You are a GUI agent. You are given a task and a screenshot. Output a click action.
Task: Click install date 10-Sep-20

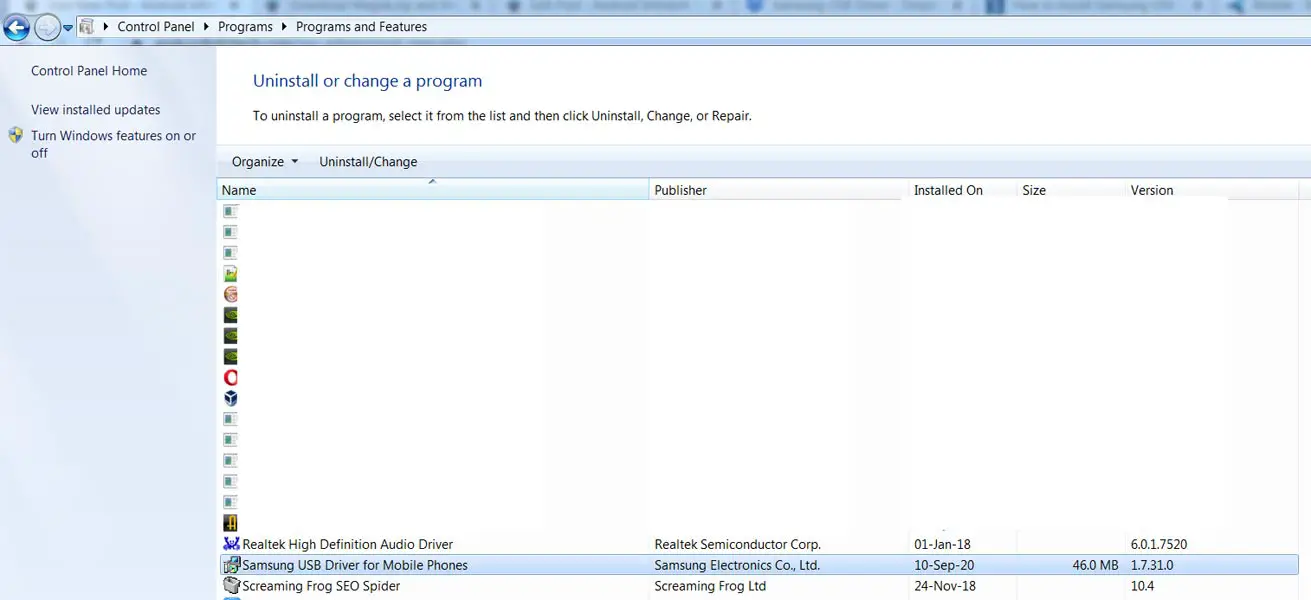tap(942, 565)
